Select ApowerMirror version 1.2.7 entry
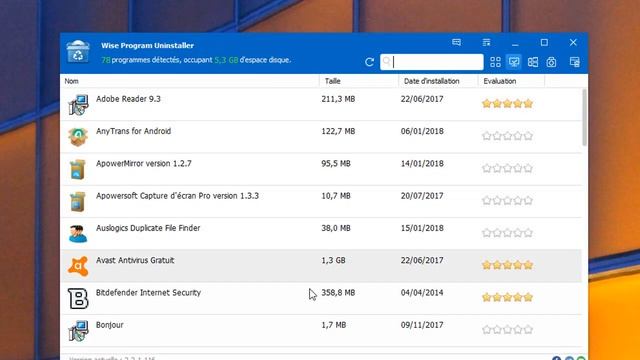 321,169
